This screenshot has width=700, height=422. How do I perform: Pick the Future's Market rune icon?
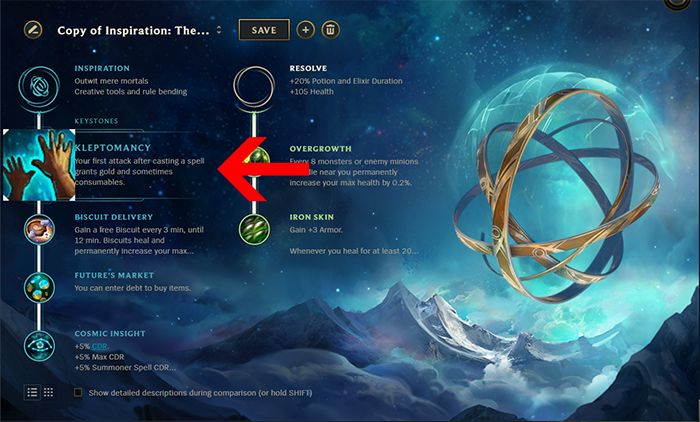pos(39,287)
